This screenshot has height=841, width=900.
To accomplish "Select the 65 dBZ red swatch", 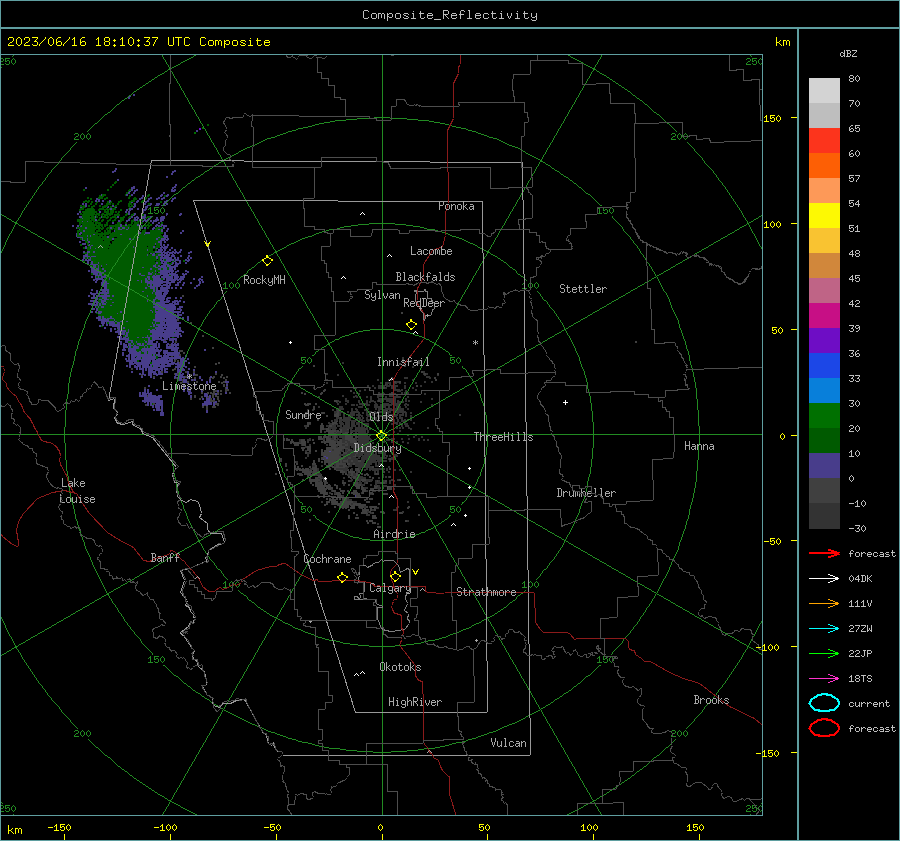I will click(824, 140).
